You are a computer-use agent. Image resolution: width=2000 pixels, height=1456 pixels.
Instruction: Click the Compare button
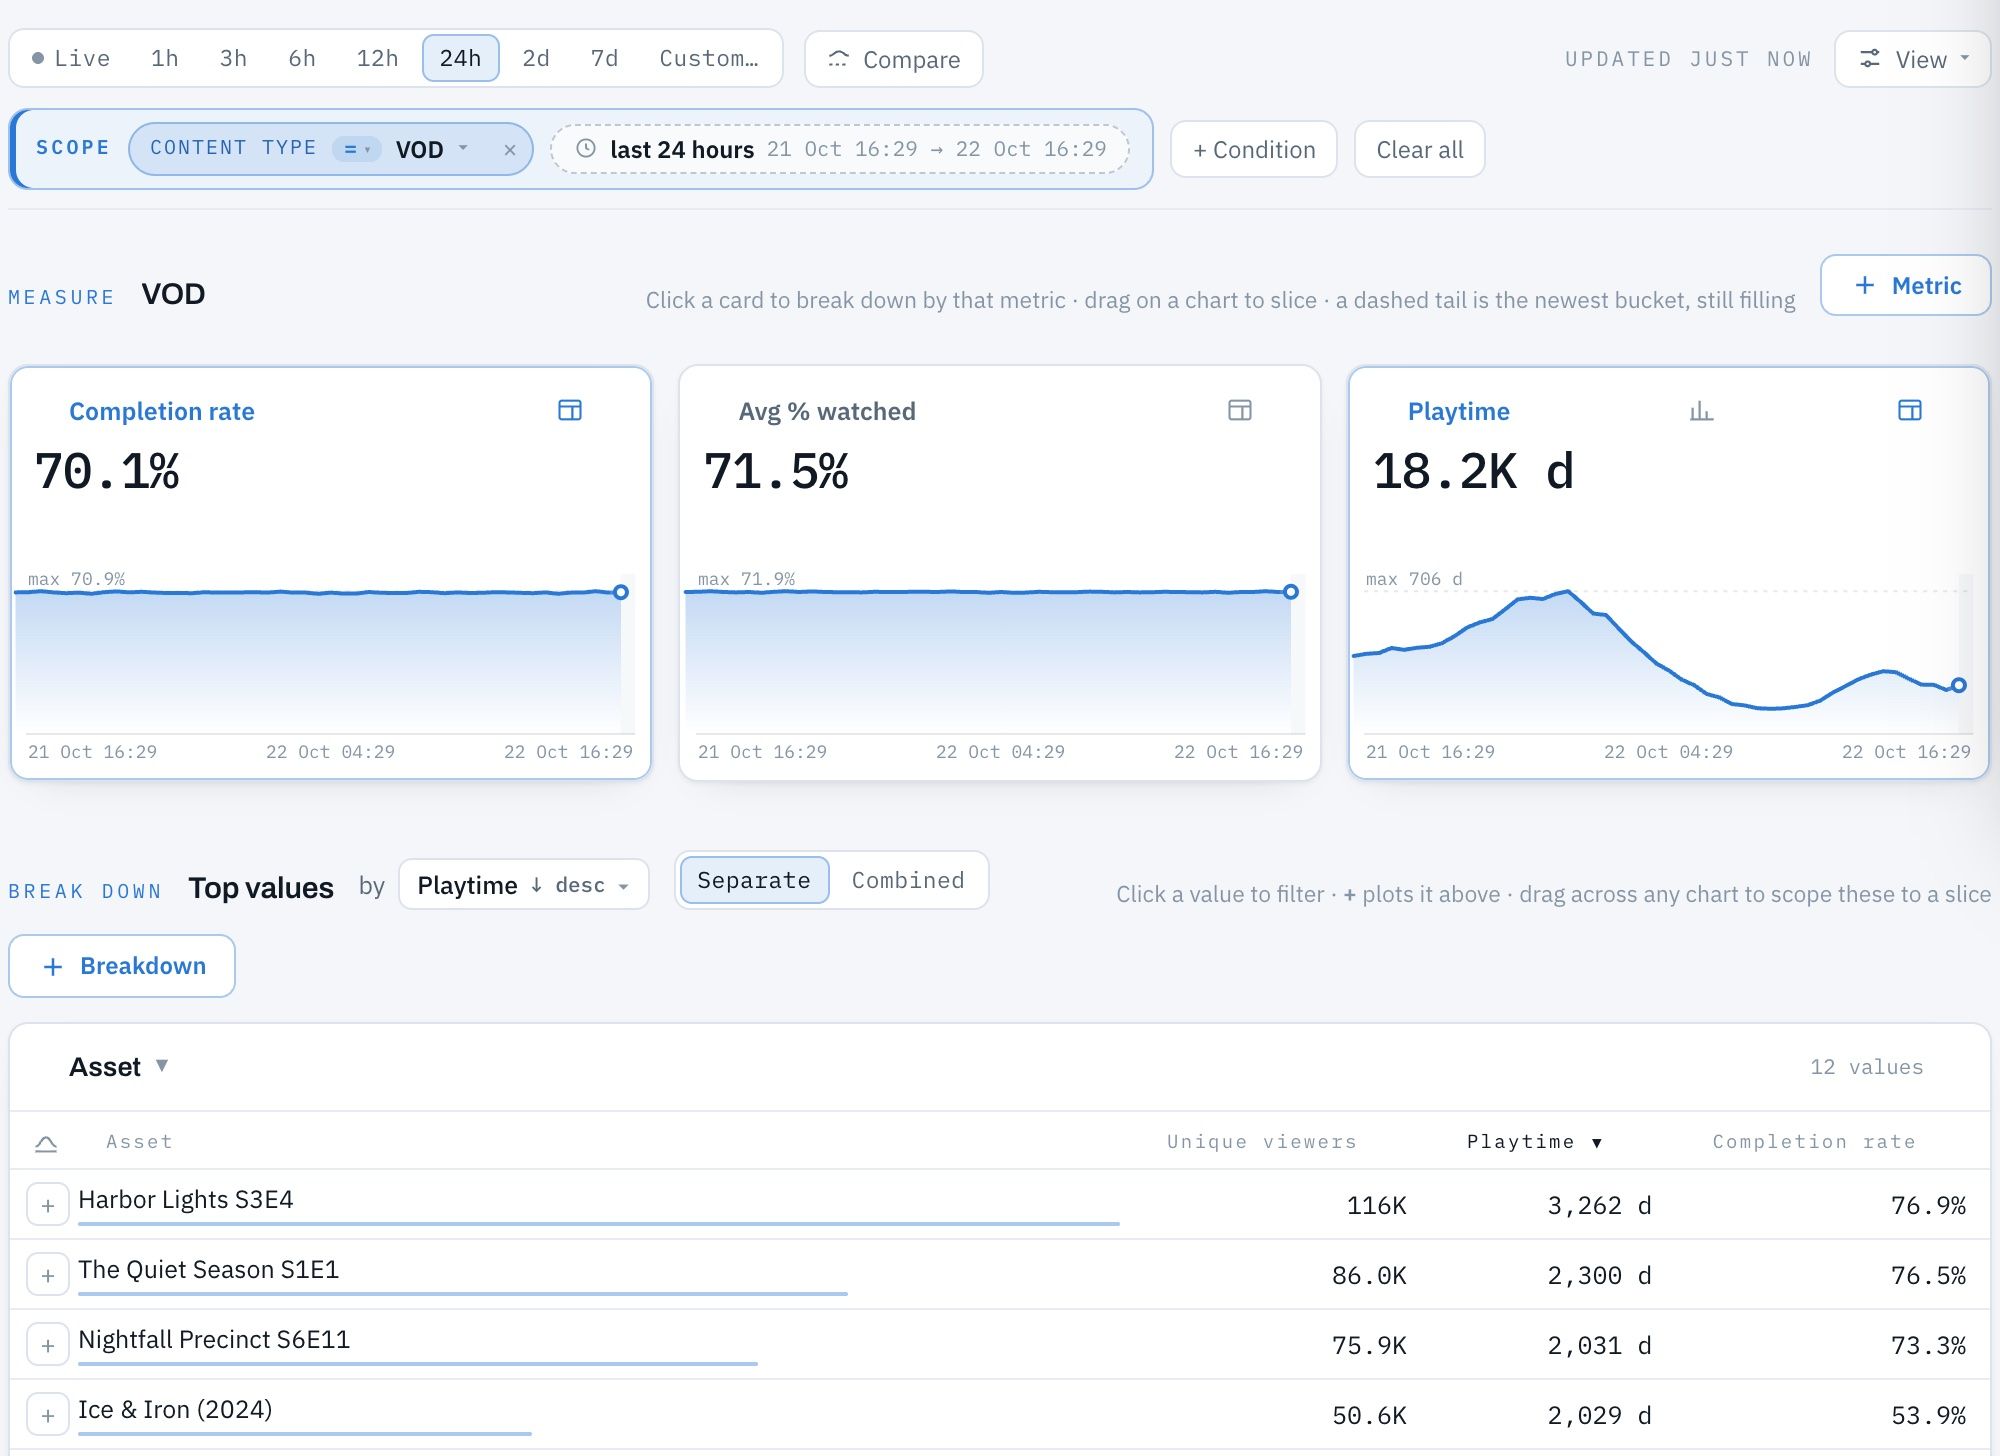(x=894, y=59)
